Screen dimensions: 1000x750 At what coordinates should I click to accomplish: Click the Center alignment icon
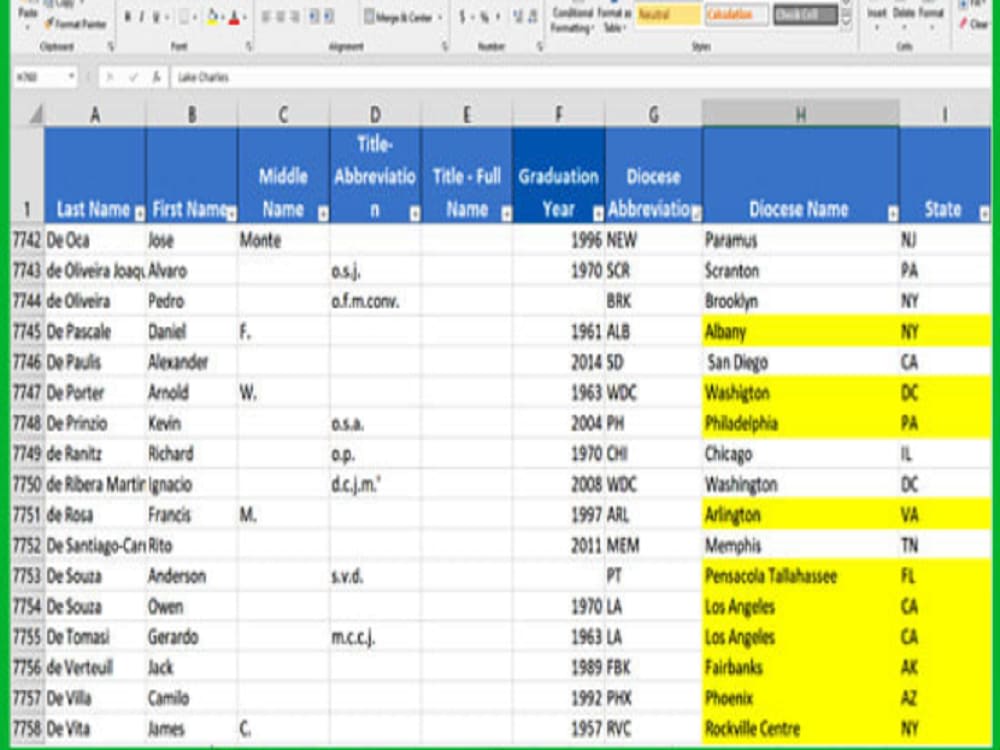click(281, 17)
